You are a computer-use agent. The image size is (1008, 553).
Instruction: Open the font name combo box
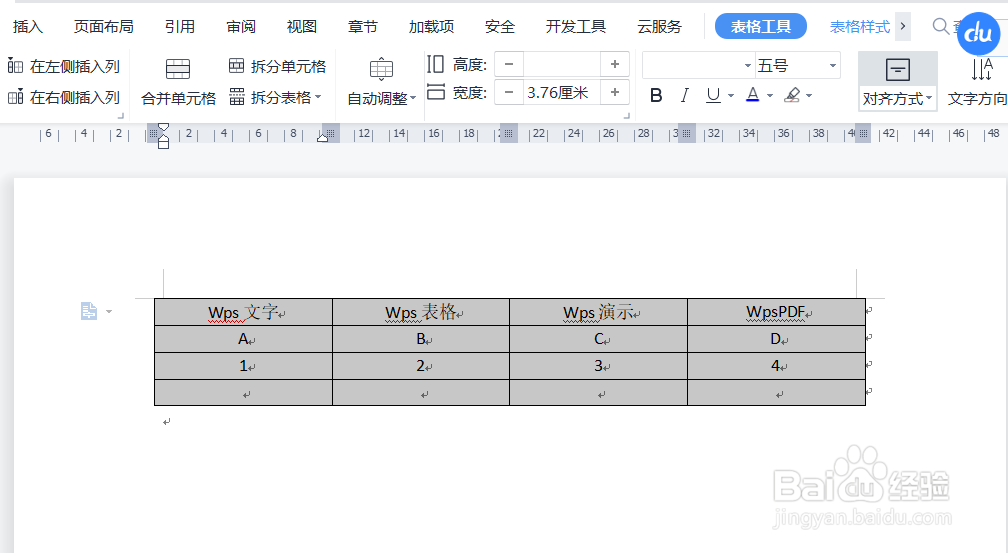click(698, 66)
